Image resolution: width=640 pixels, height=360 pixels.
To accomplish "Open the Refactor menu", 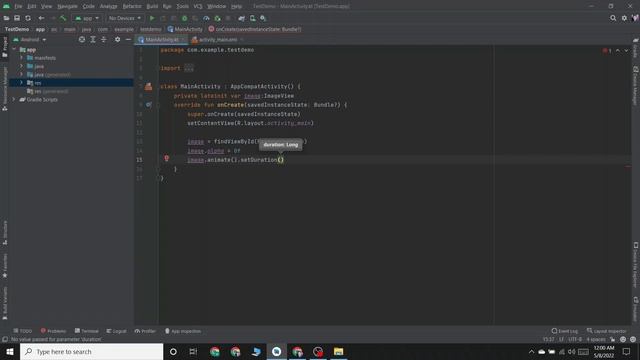I will (x=132, y=6).
